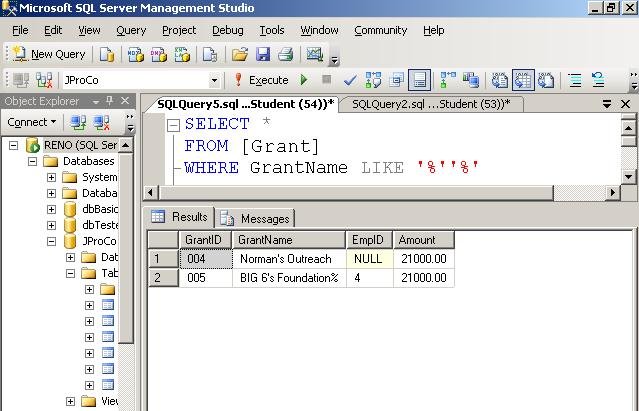This screenshot has width=639, height=411.
Task: Collapse the SELECT statement outline box
Action: pyautogui.click(x=174, y=125)
